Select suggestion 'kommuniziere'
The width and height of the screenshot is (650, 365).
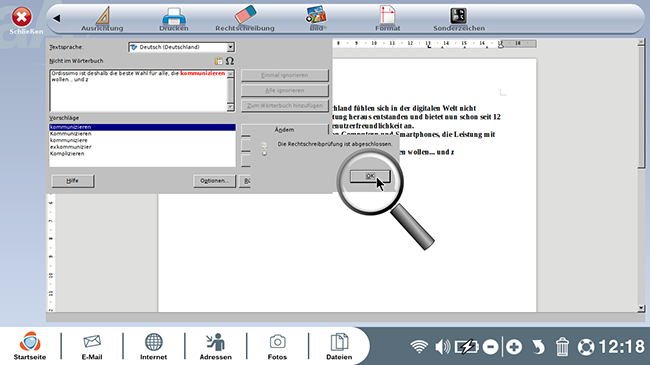coord(69,140)
